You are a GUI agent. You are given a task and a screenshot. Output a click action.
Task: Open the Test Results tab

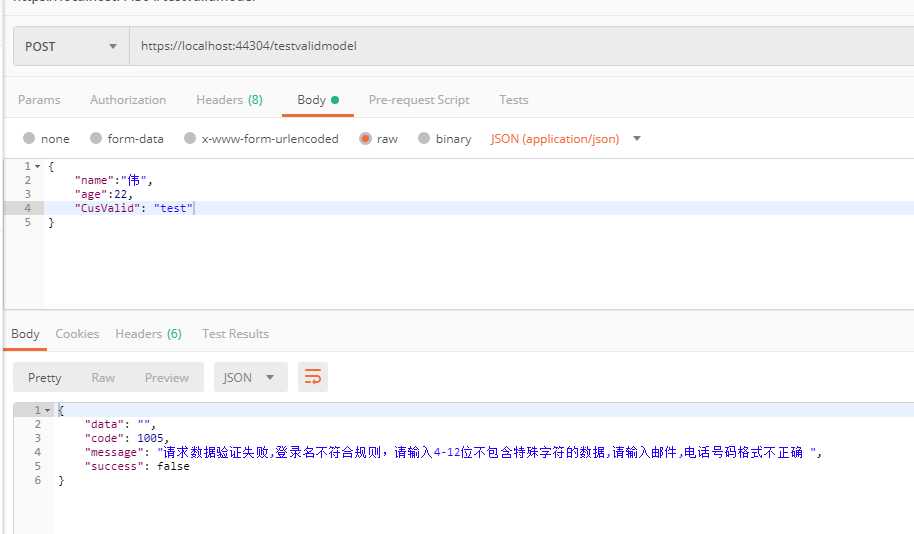[235, 333]
